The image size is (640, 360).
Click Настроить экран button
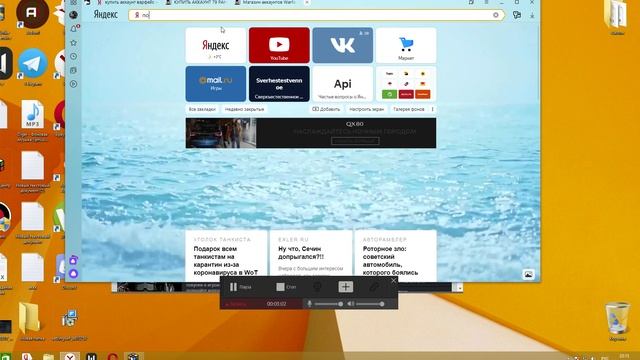coord(367,109)
